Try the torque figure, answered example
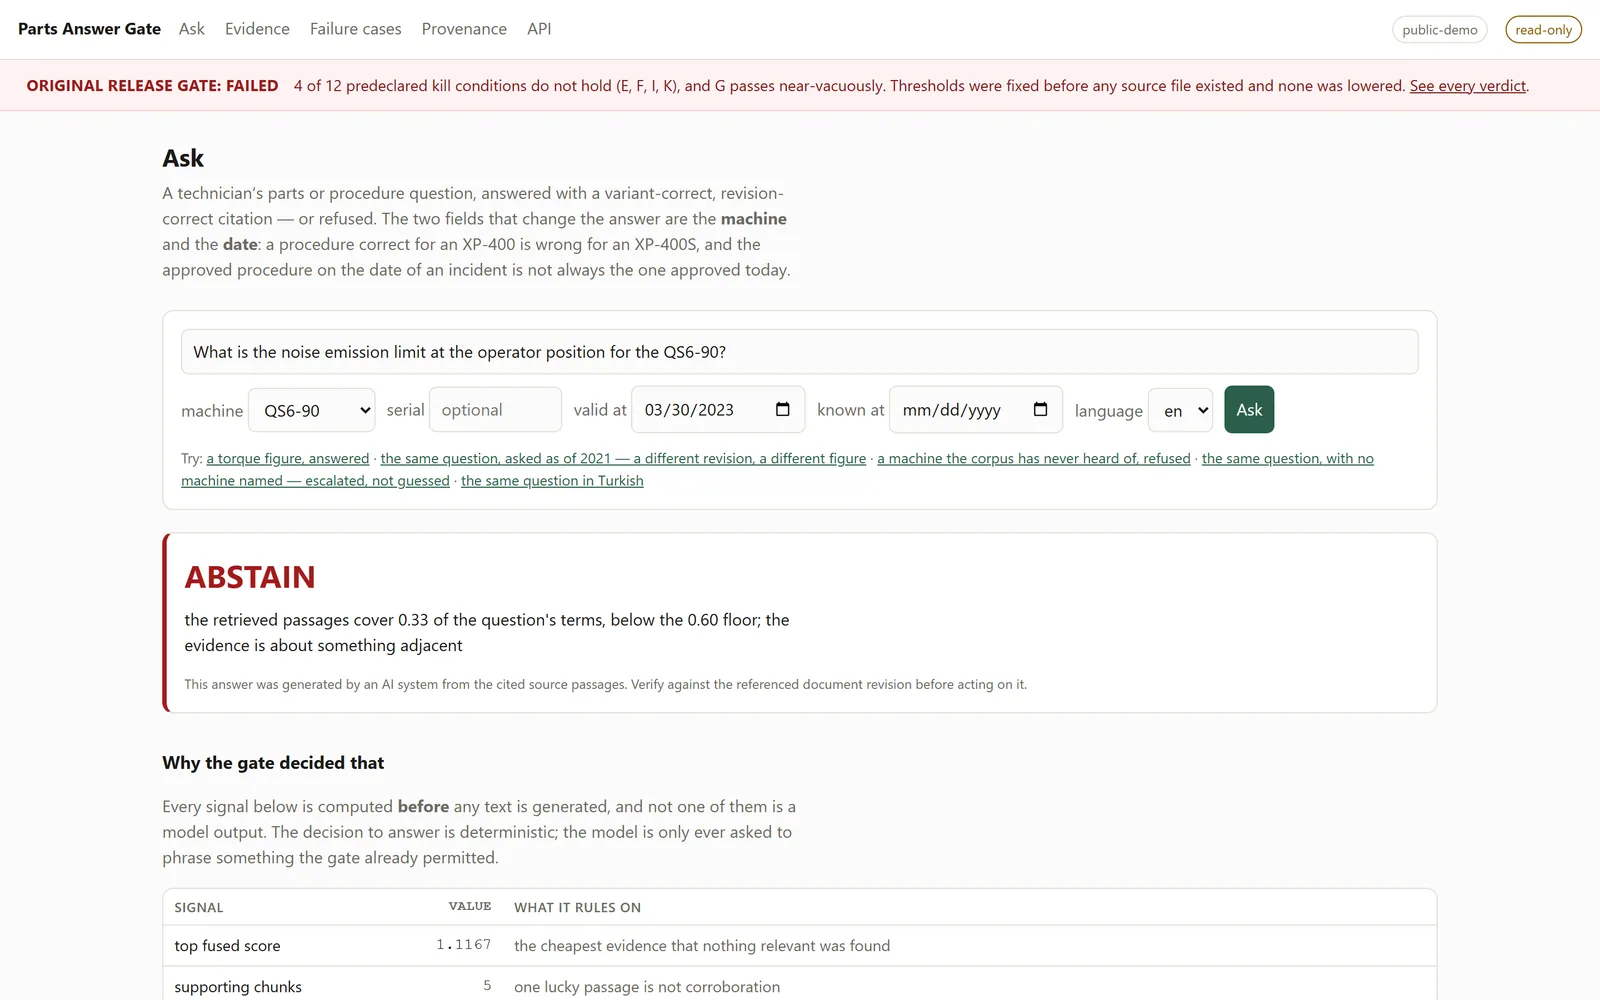The height and width of the screenshot is (1000, 1600). [288, 458]
